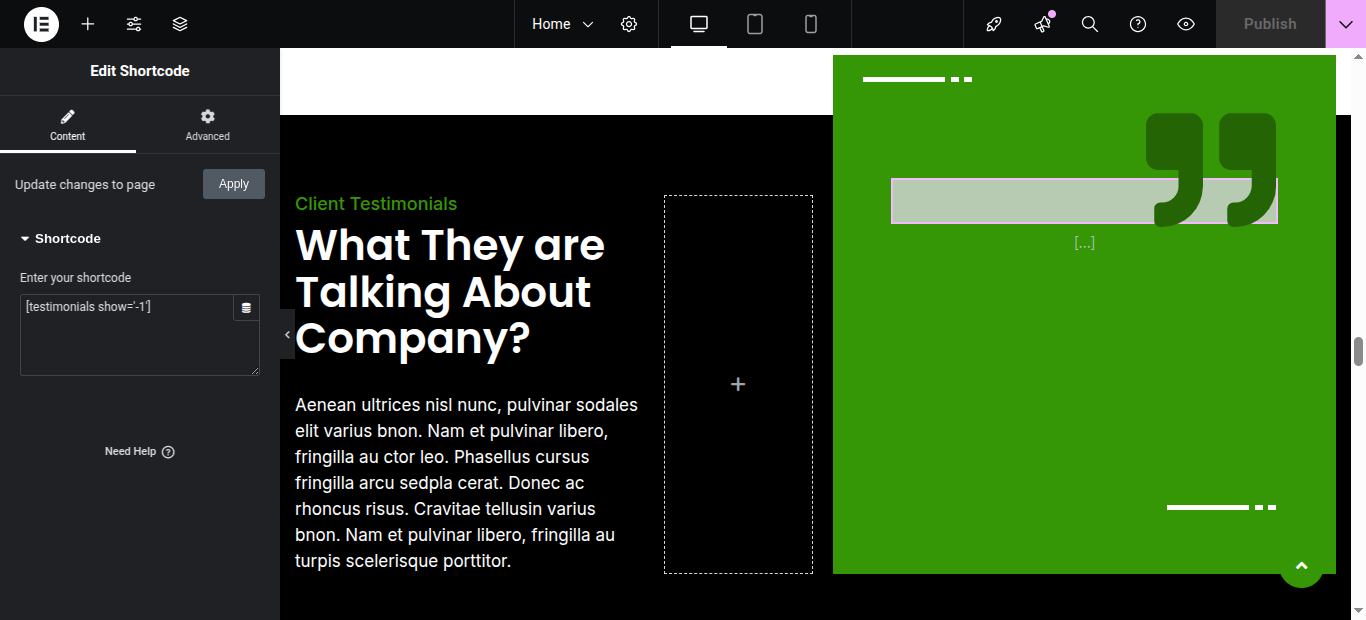Viewport: 1366px width, 620px height.
Task: Open the Finder search icon
Action: click(1090, 24)
